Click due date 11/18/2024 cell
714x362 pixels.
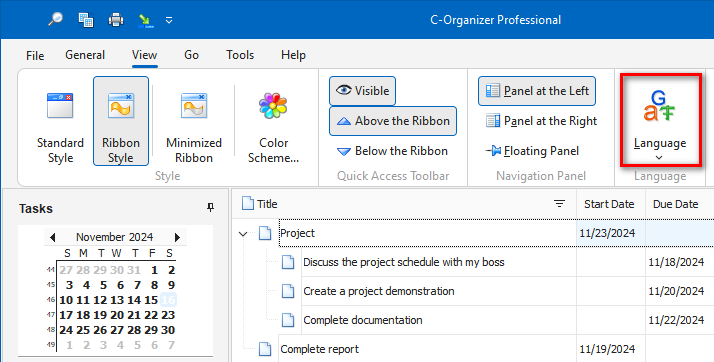(x=679, y=262)
